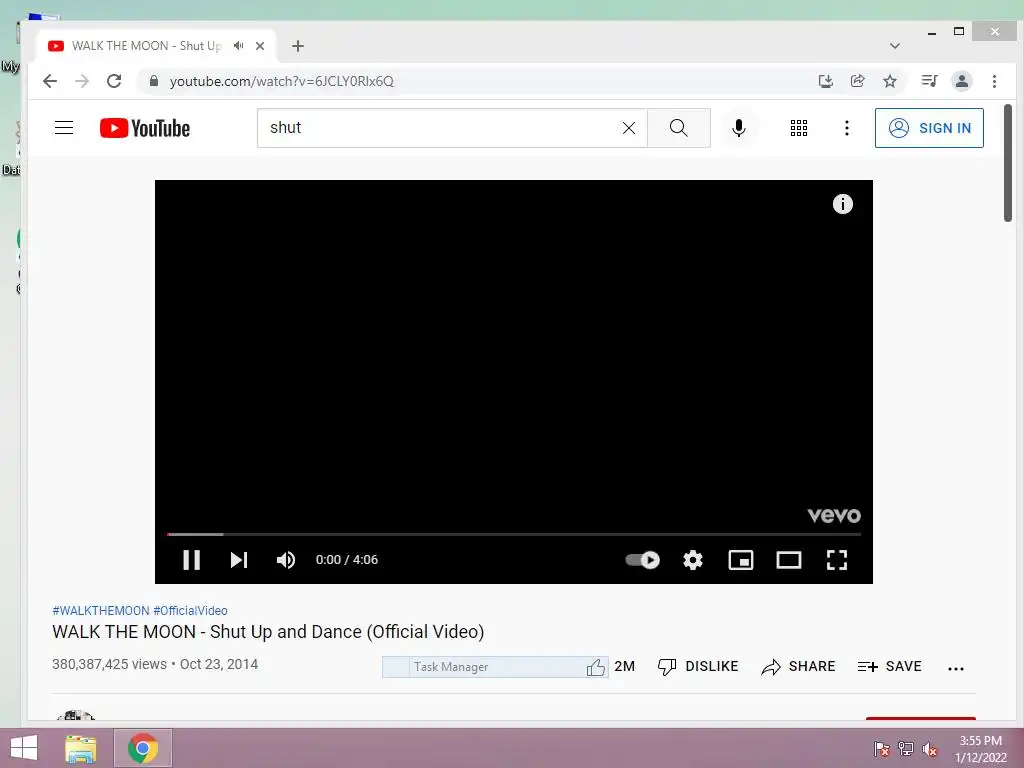
Task: Open the system volume tray icon
Action: pyautogui.click(x=930, y=749)
